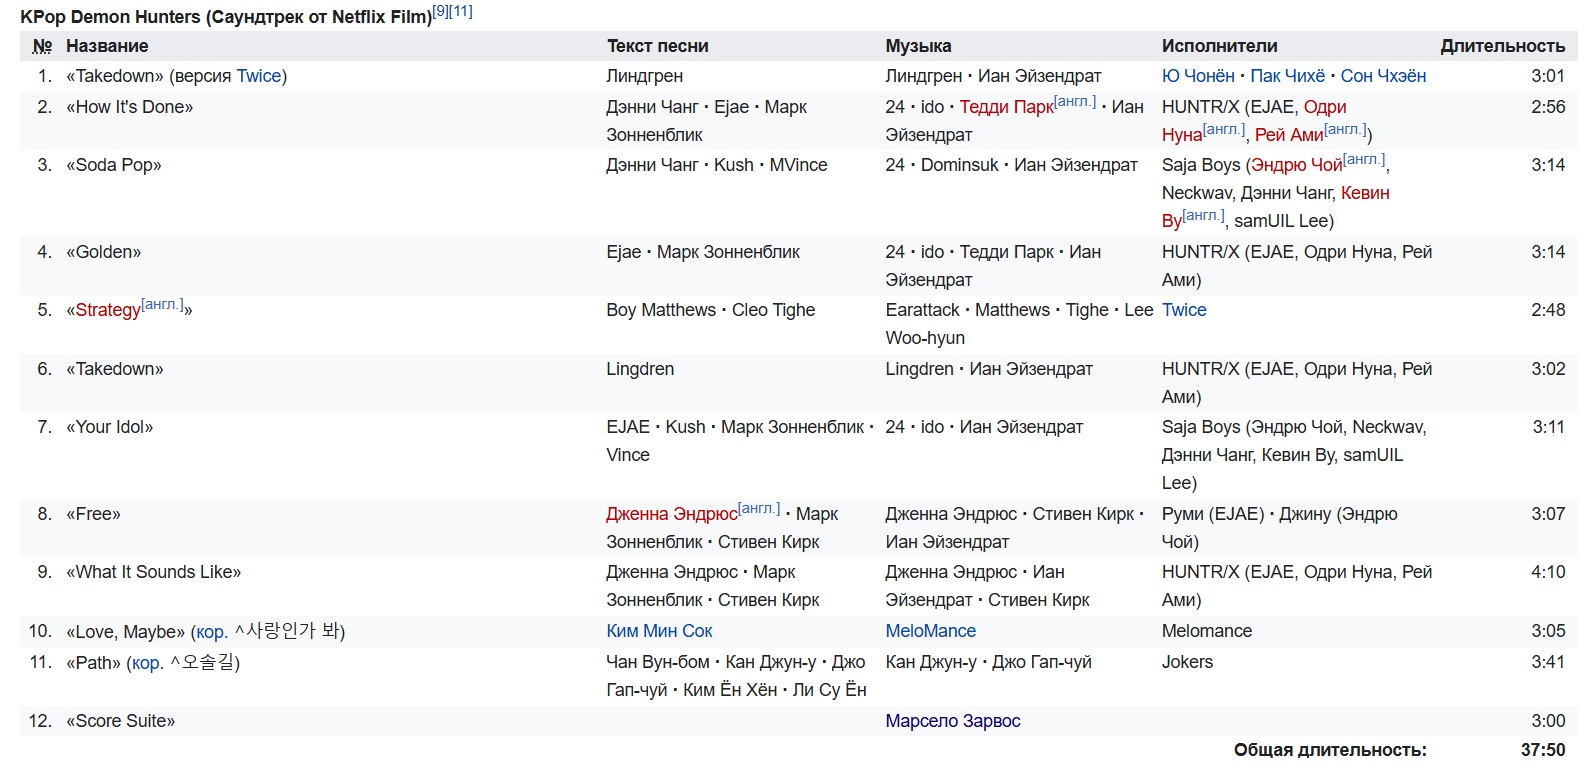This screenshot has width=1593, height=773.
Task: Click the Boy Matthews · Cleo Tighe lyrics cell
Action: (x=710, y=310)
